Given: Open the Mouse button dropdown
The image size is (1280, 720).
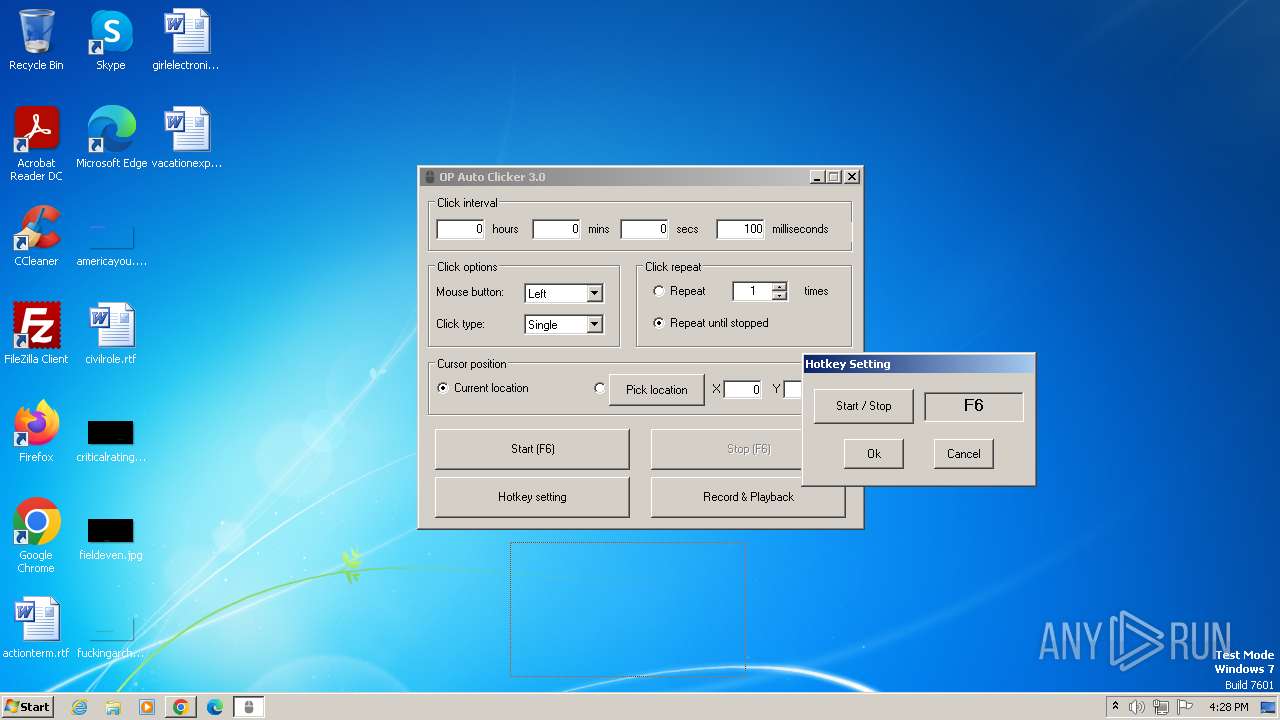Looking at the screenshot, I should 595,294.
